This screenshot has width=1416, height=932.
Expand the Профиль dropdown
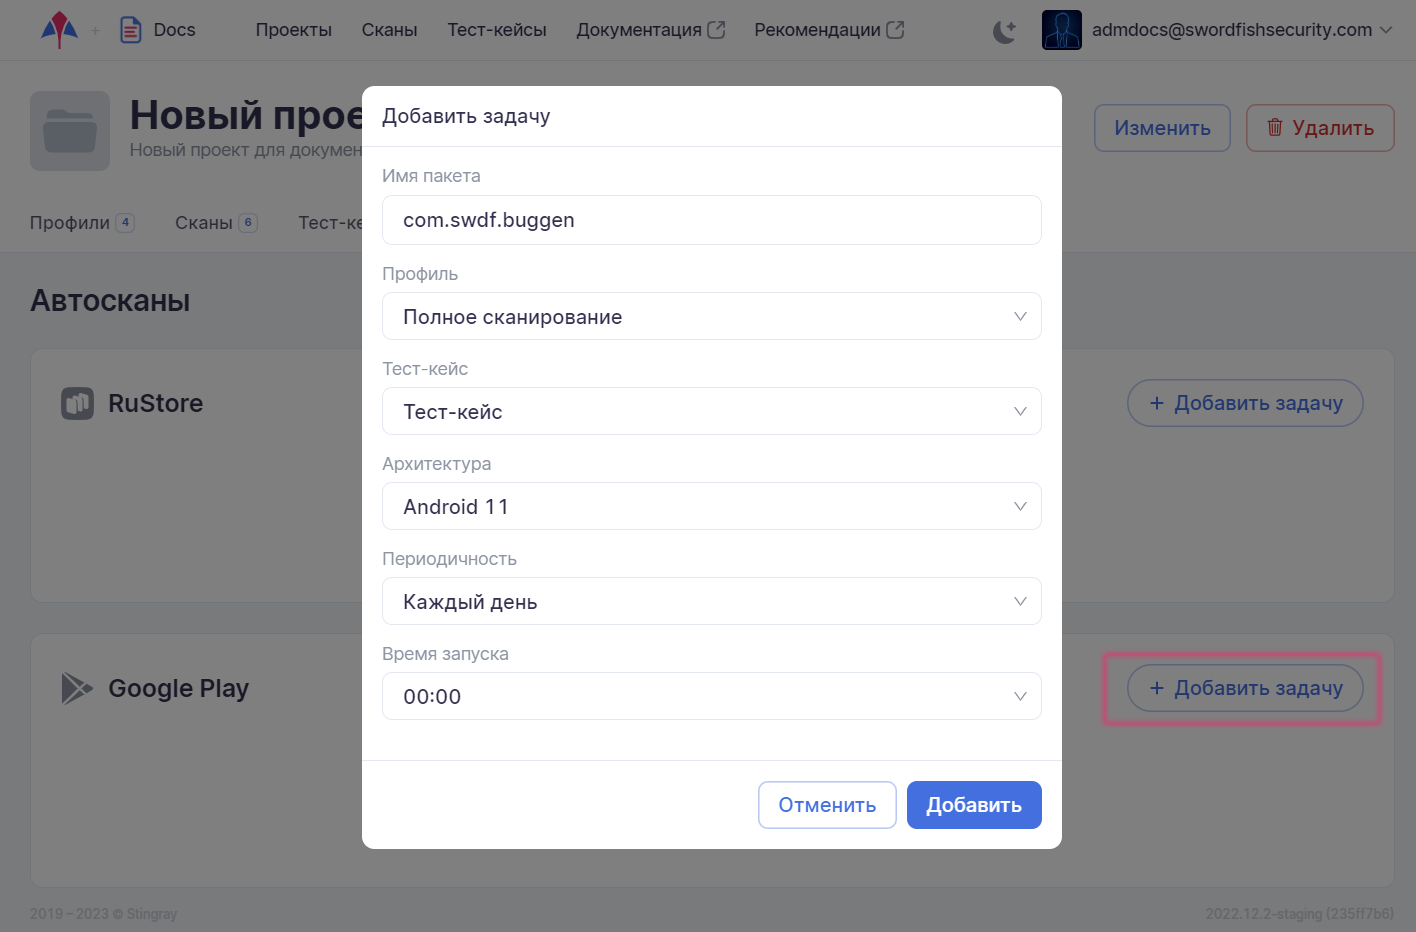(711, 317)
